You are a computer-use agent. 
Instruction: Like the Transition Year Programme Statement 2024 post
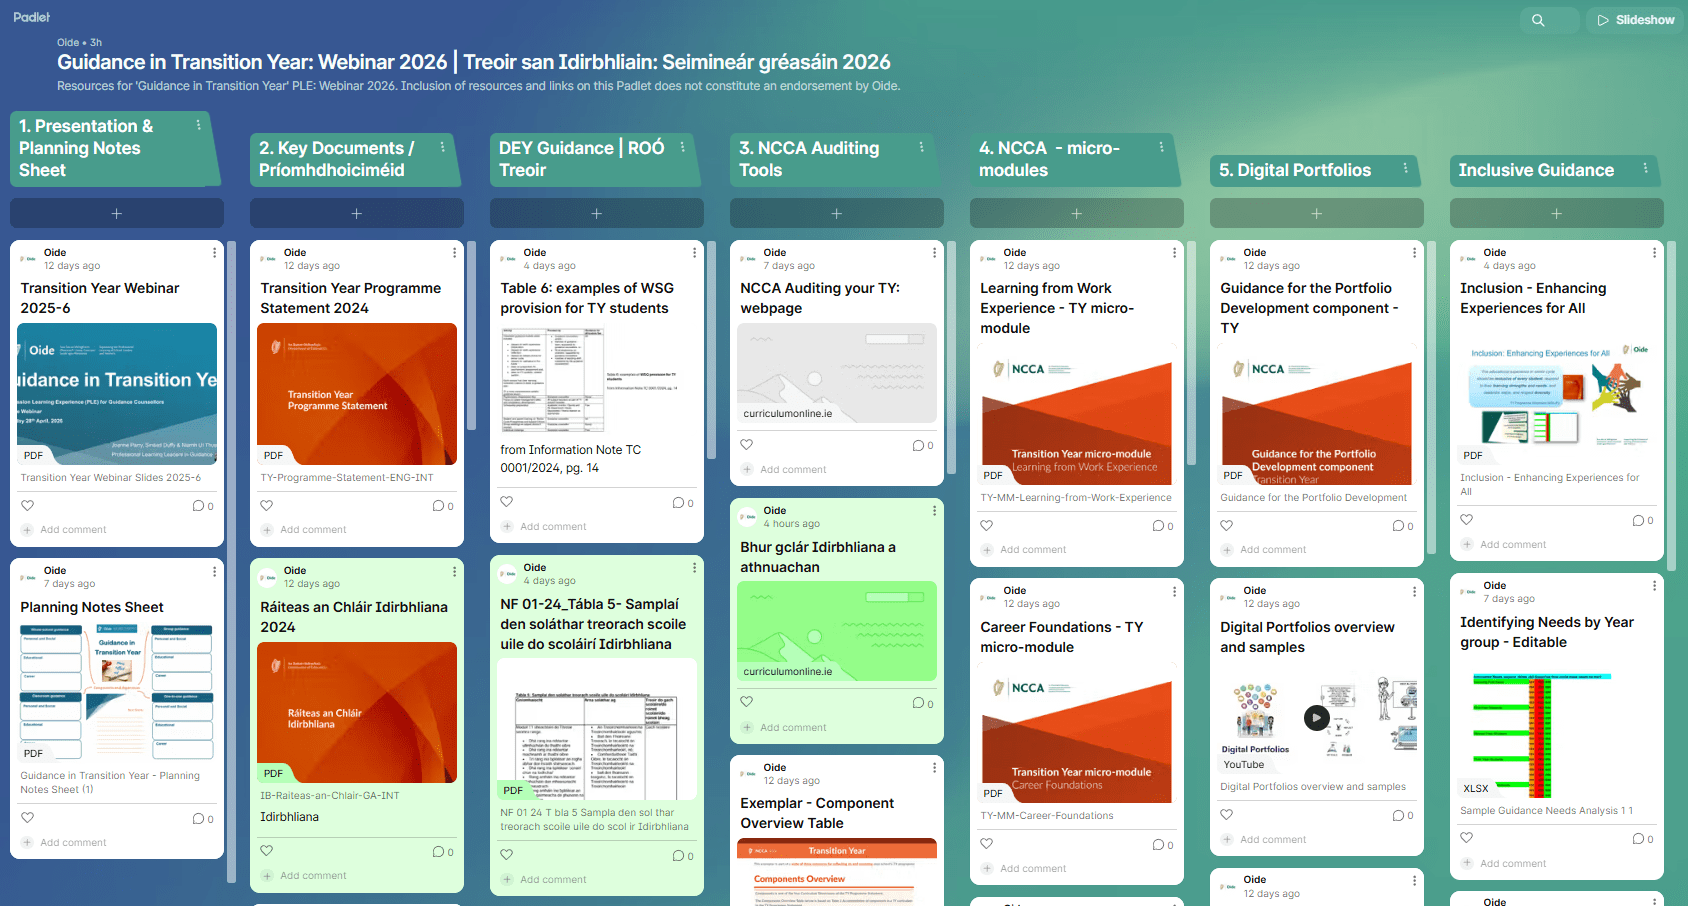[267, 505]
